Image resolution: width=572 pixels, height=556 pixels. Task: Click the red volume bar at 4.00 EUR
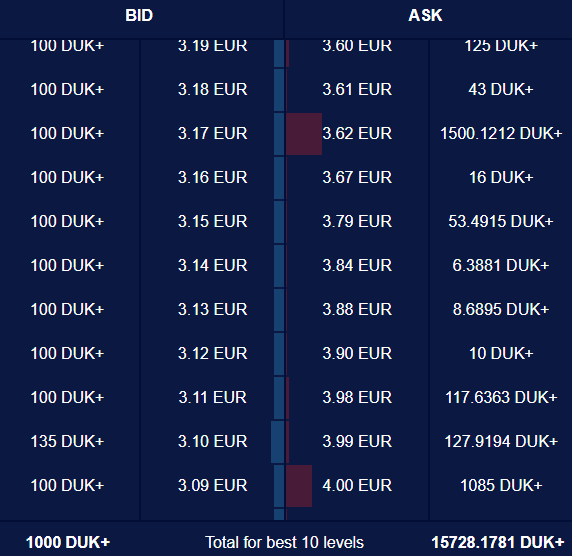pos(299,486)
